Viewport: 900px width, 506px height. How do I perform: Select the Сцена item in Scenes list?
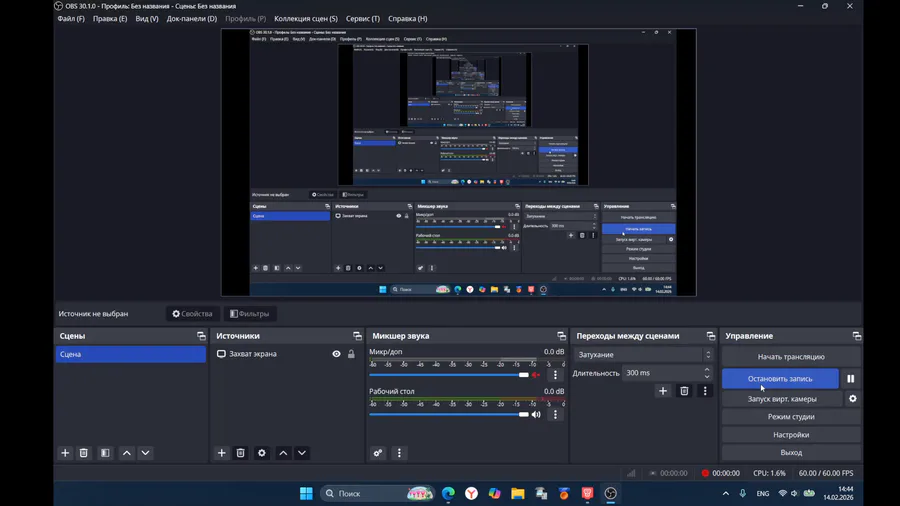(131, 354)
